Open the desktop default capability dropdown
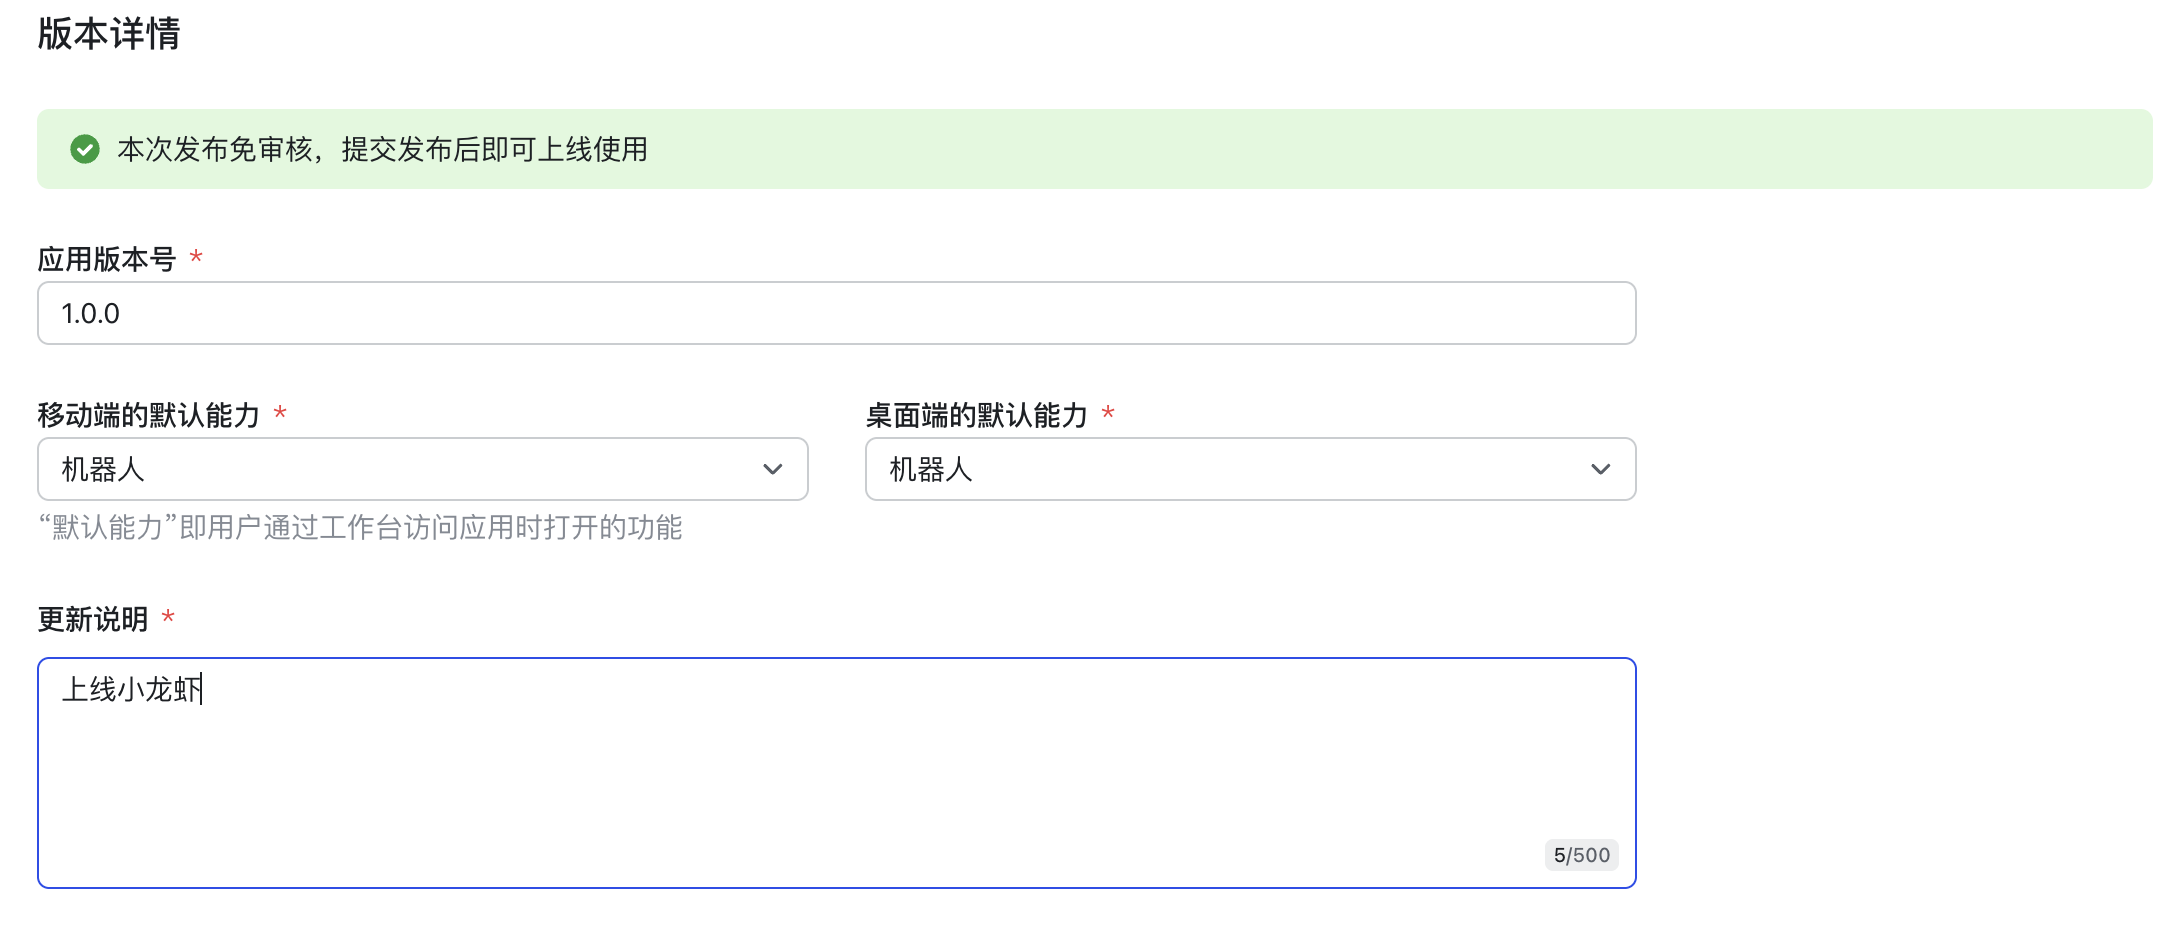Viewport: 2172px width, 930px height. tap(1250, 469)
